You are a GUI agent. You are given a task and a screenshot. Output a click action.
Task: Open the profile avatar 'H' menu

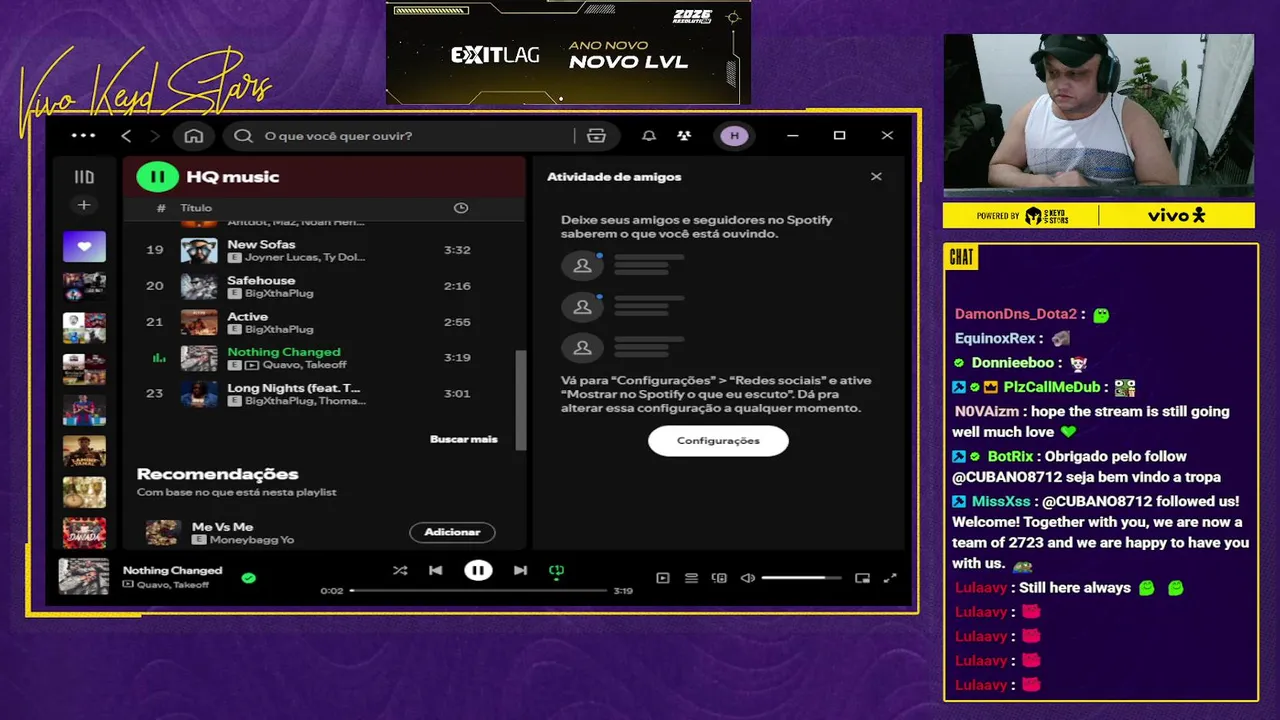(734, 136)
